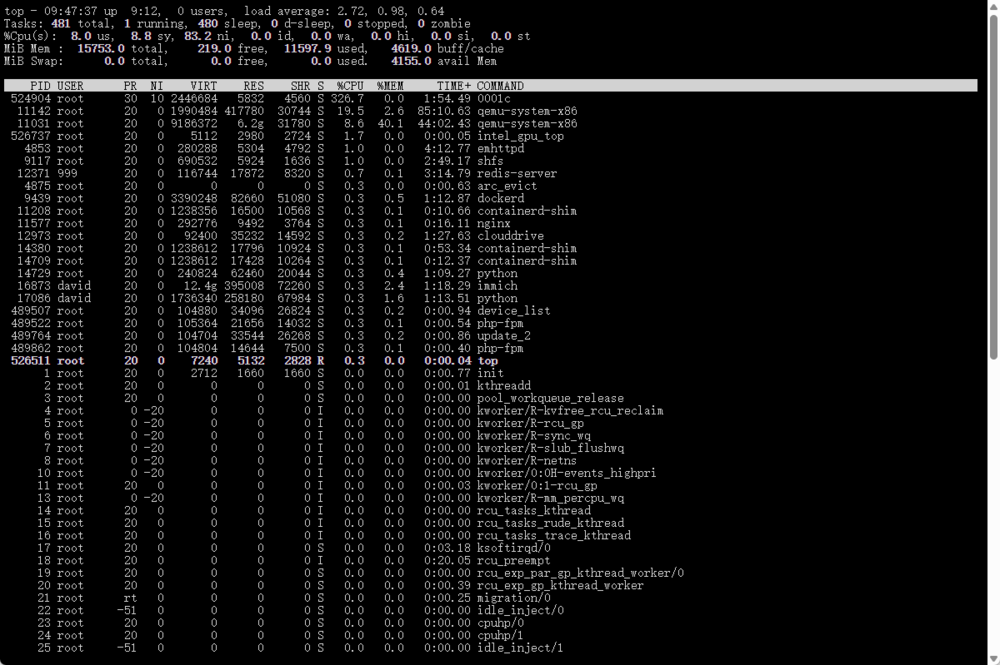This screenshot has height=665, width=1000.
Task: Click python command for PID 17086
Action: pos(497,298)
